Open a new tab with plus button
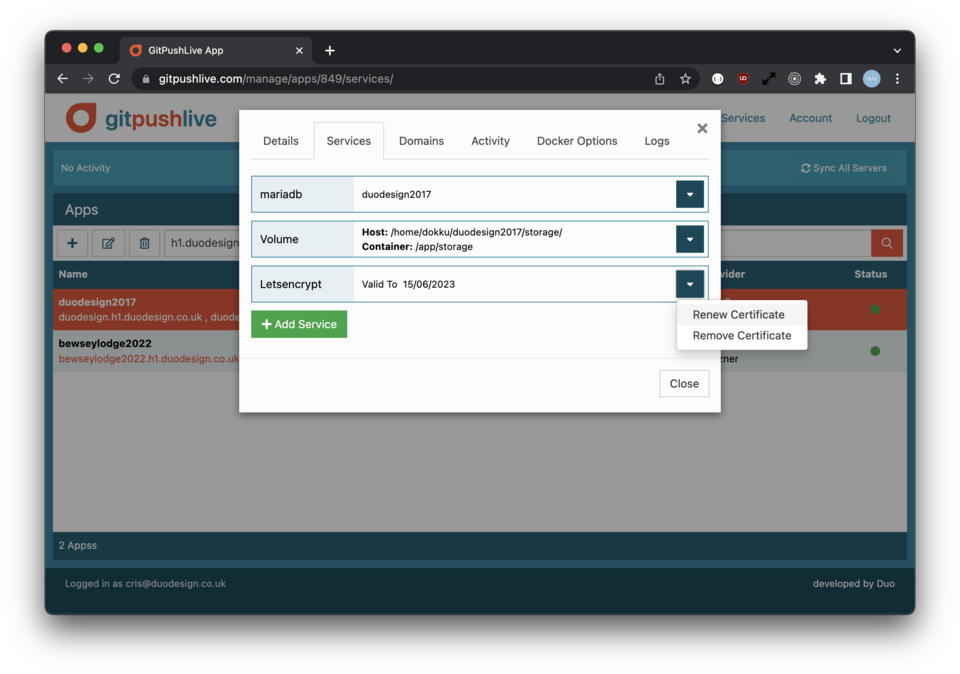Image resolution: width=960 pixels, height=674 pixels. pos(329,50)
